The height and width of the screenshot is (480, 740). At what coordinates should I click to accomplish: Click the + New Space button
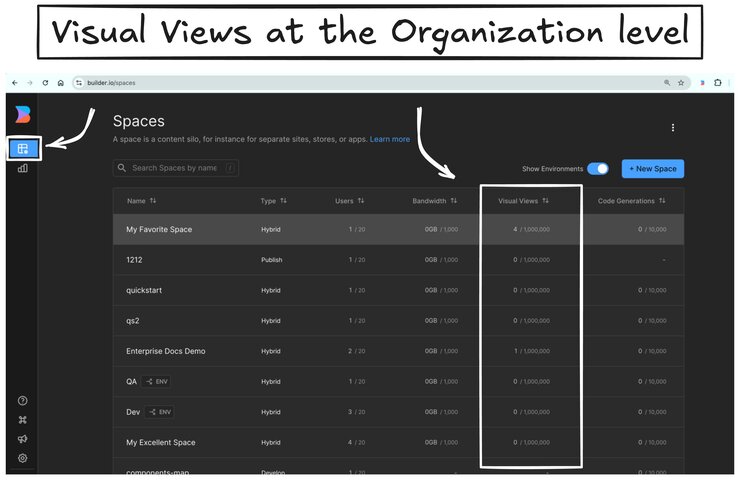[x=652, y=169]
